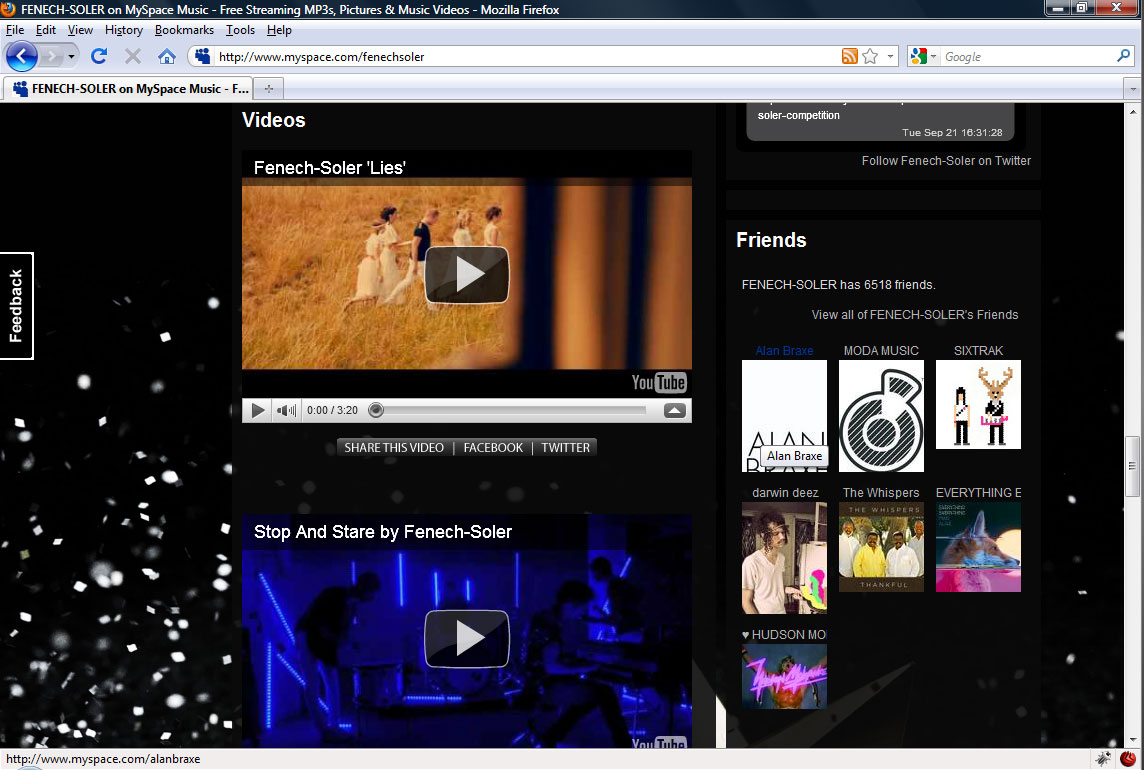
Task: Click the YouTube logo under Lies video
Action: (659, 382)
